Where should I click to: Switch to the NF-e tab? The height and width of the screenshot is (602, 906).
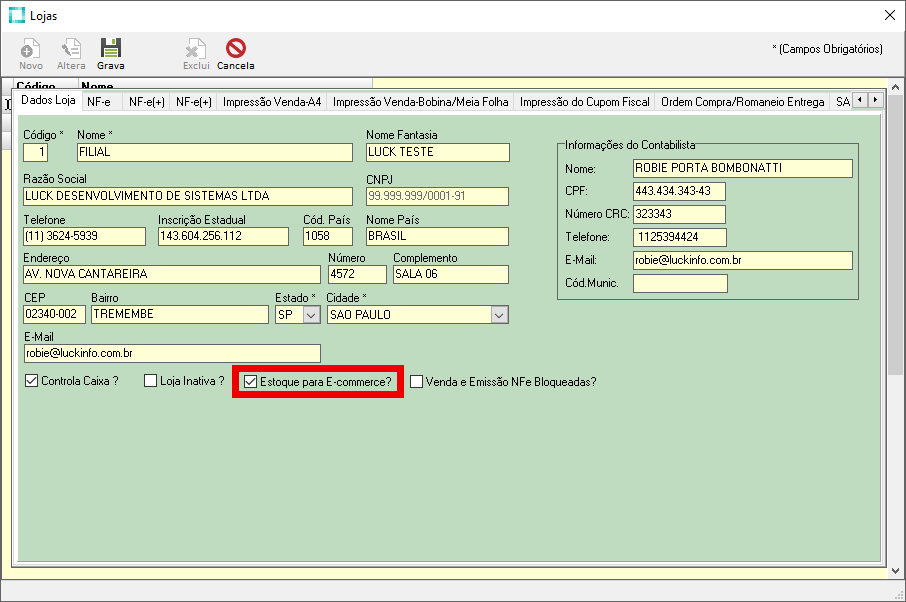pos(99,102)
